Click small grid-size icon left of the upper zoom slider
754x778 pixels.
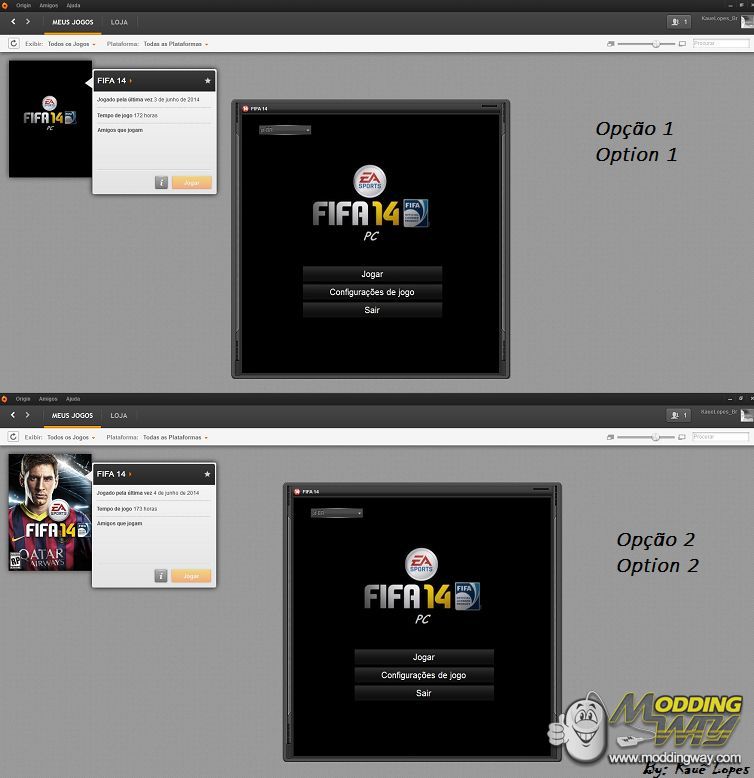(x=610, y=44)
